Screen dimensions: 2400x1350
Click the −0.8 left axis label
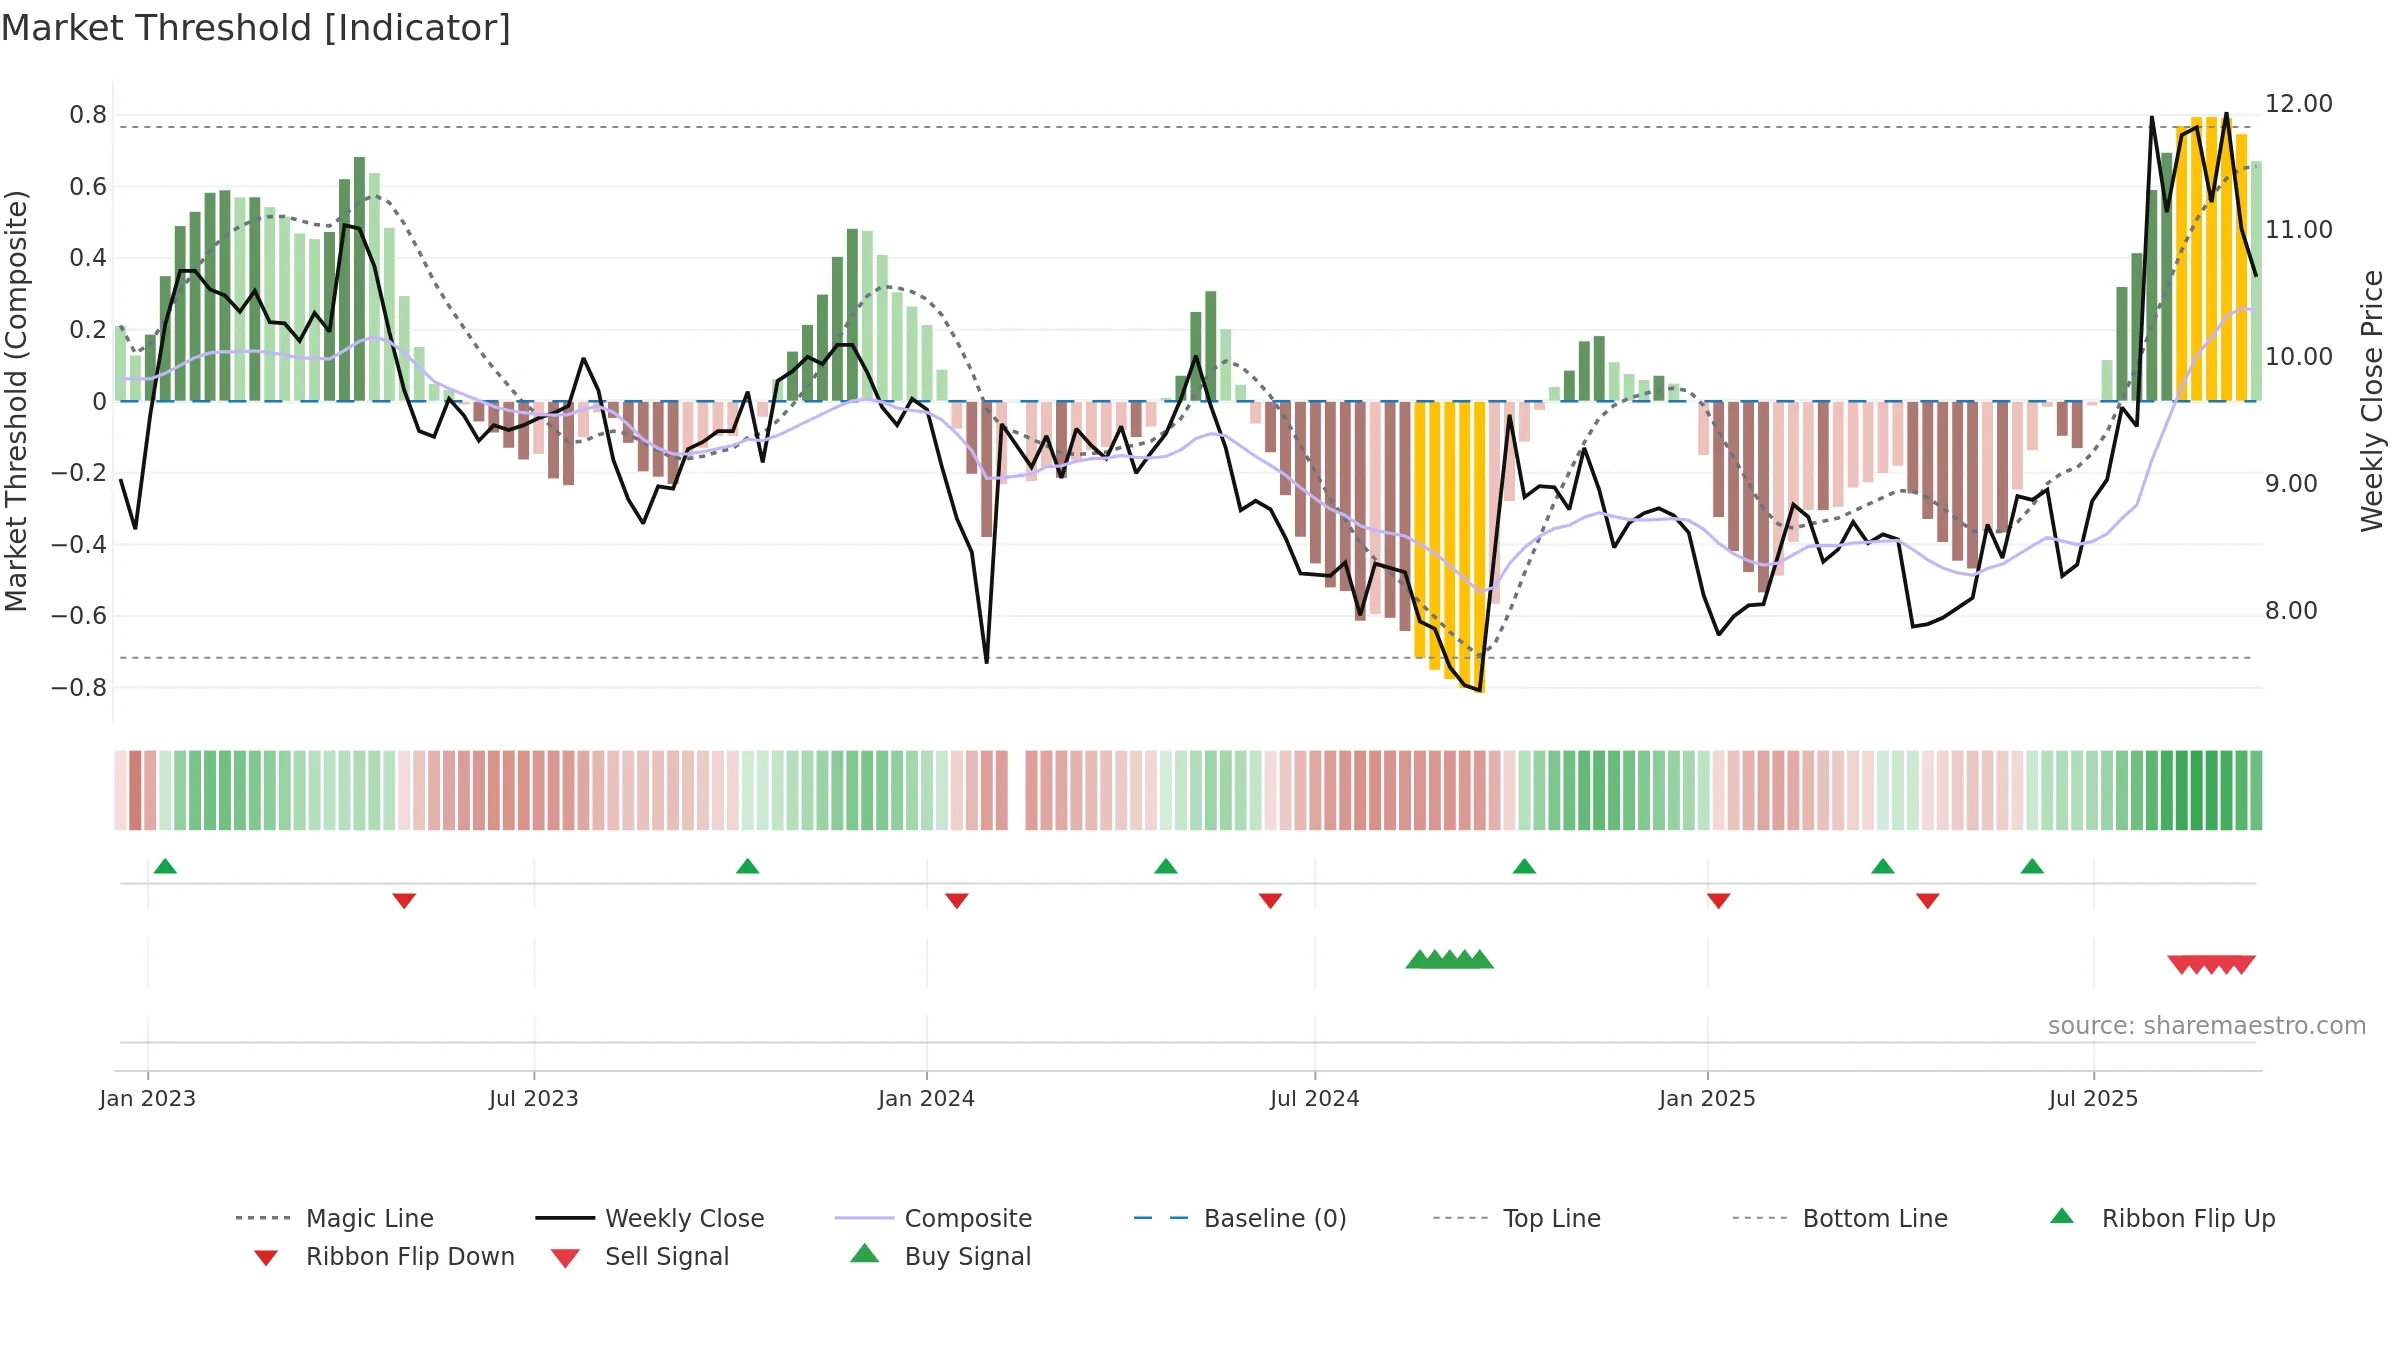coord(79,688)
